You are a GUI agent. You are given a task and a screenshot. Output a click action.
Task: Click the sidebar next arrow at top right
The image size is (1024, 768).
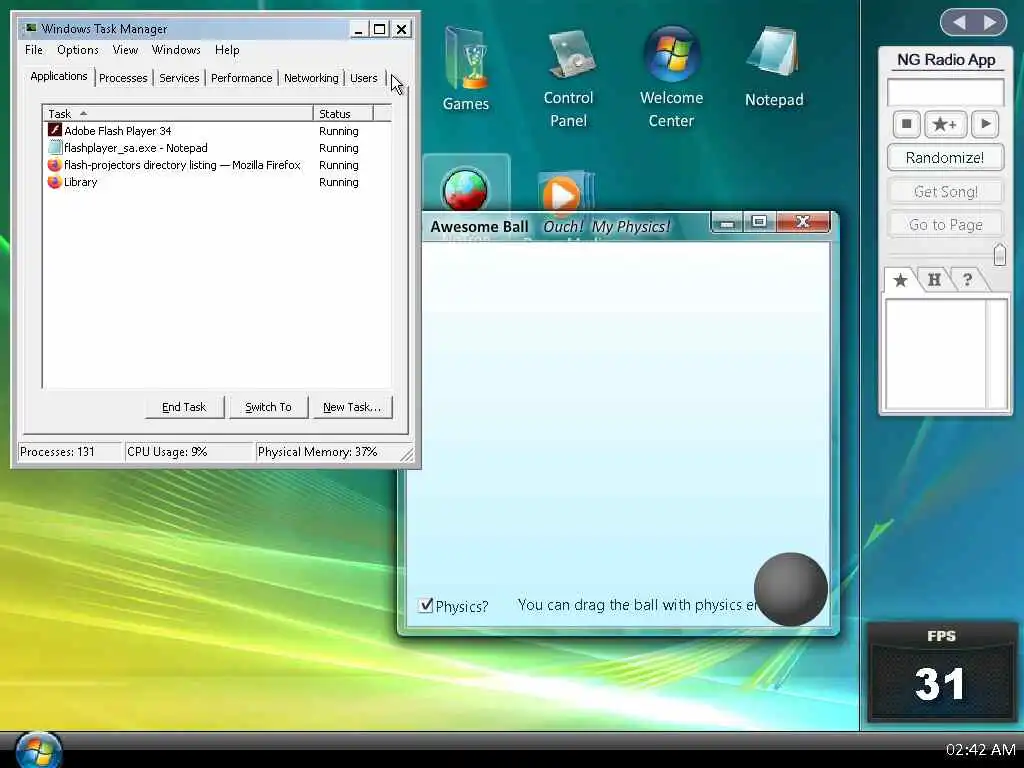(990, 23)
